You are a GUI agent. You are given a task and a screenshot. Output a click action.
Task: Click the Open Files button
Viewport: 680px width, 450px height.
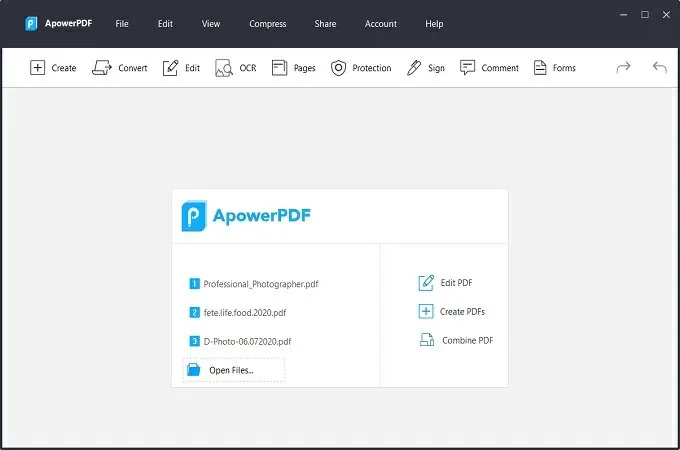(x=234, y=370)
